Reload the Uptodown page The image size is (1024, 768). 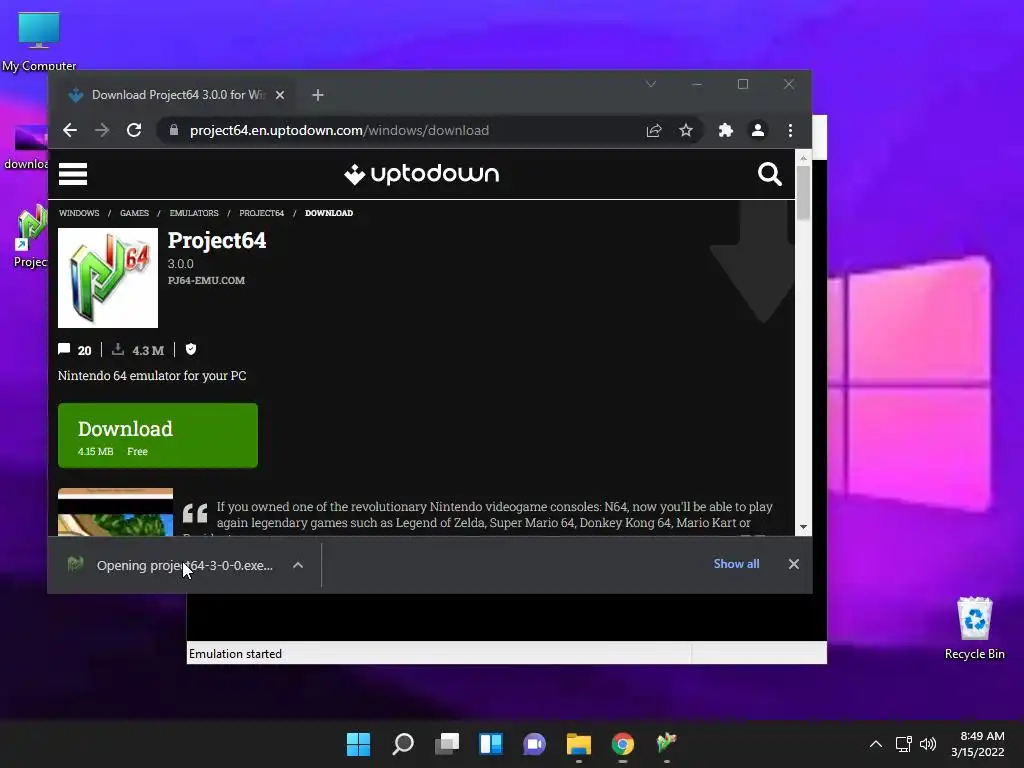(134, 130)
